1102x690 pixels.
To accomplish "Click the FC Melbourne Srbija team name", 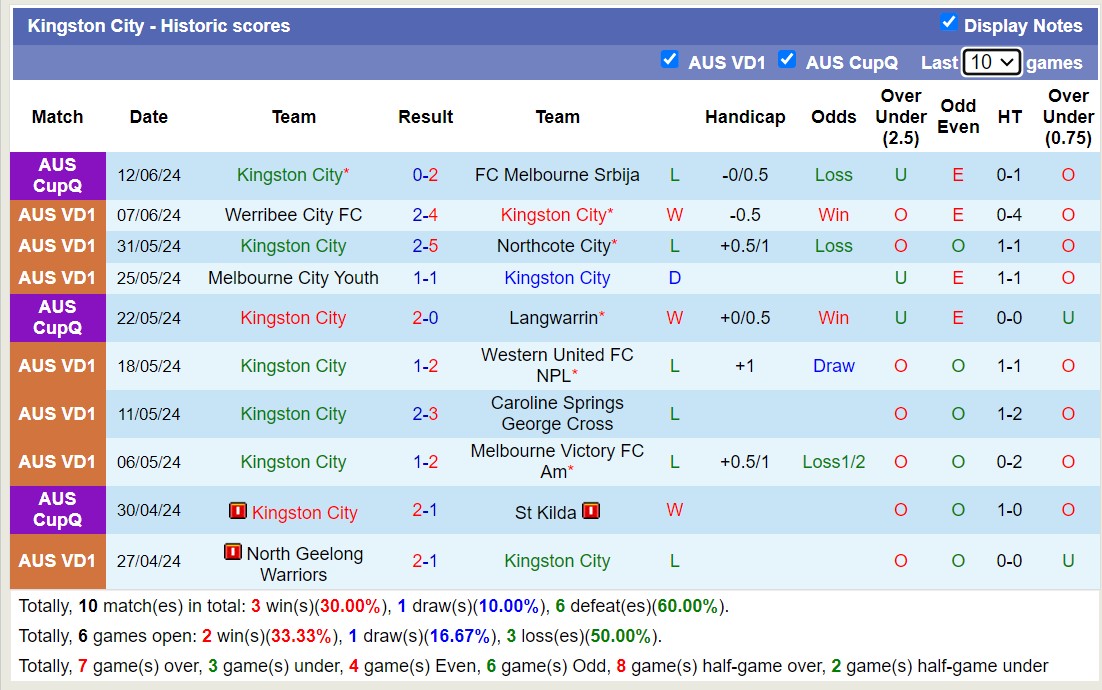I will 557,175.
